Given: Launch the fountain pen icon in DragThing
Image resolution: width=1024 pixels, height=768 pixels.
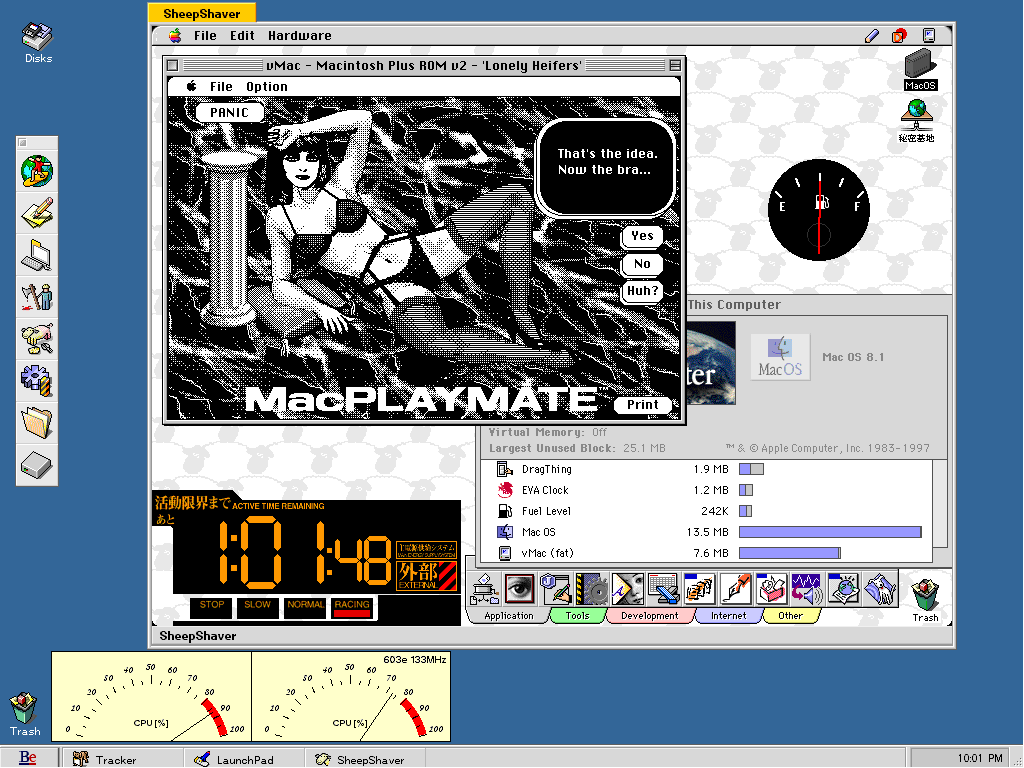Looking at the screenshot, I should tap(735, 589).
